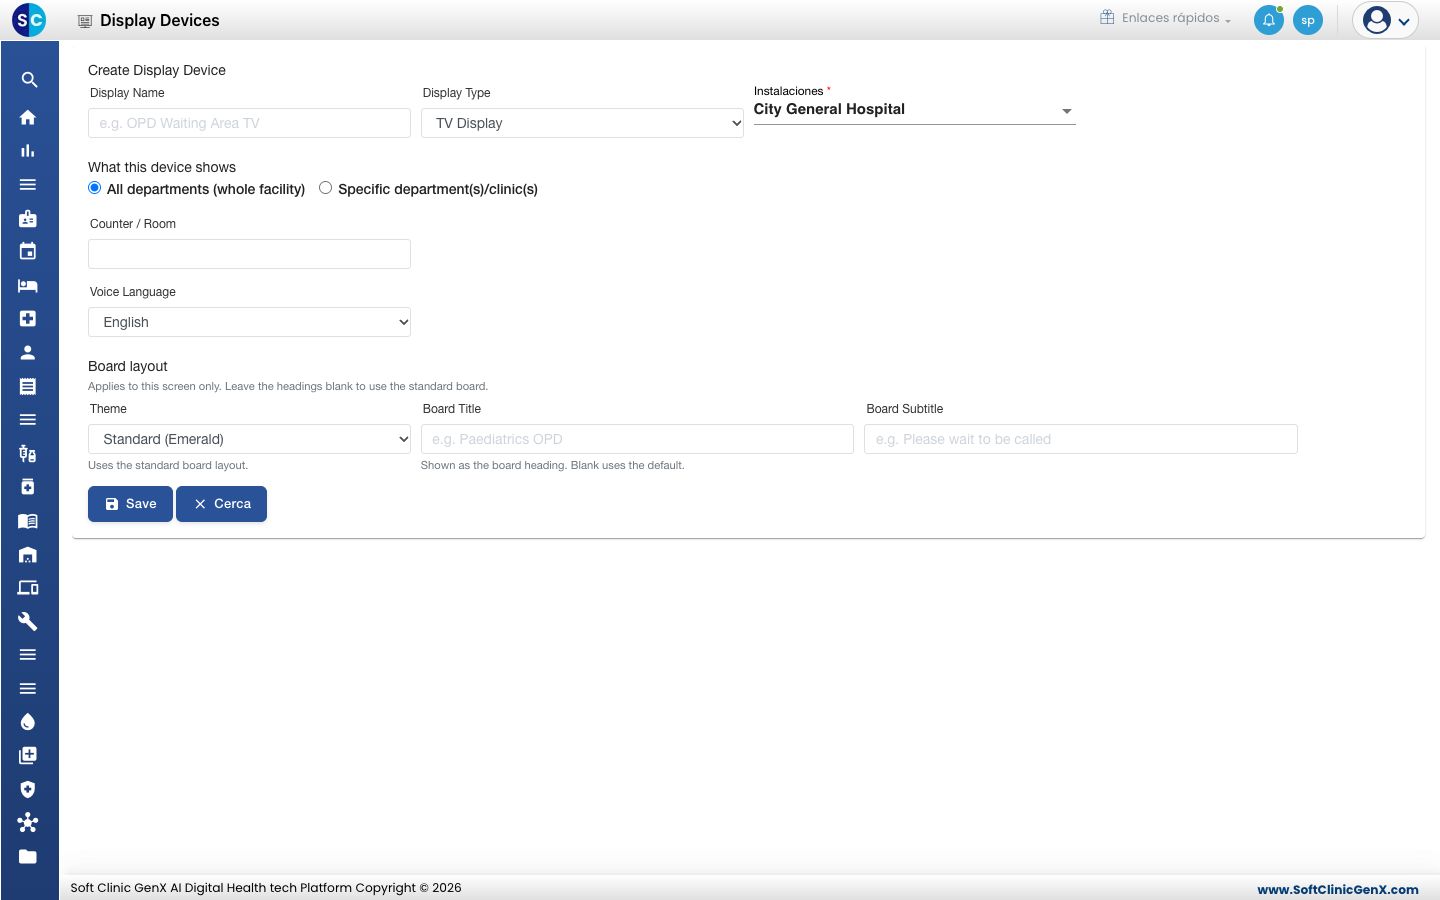
Task: Open the wrench settings icon
Action: pos(28,621)
